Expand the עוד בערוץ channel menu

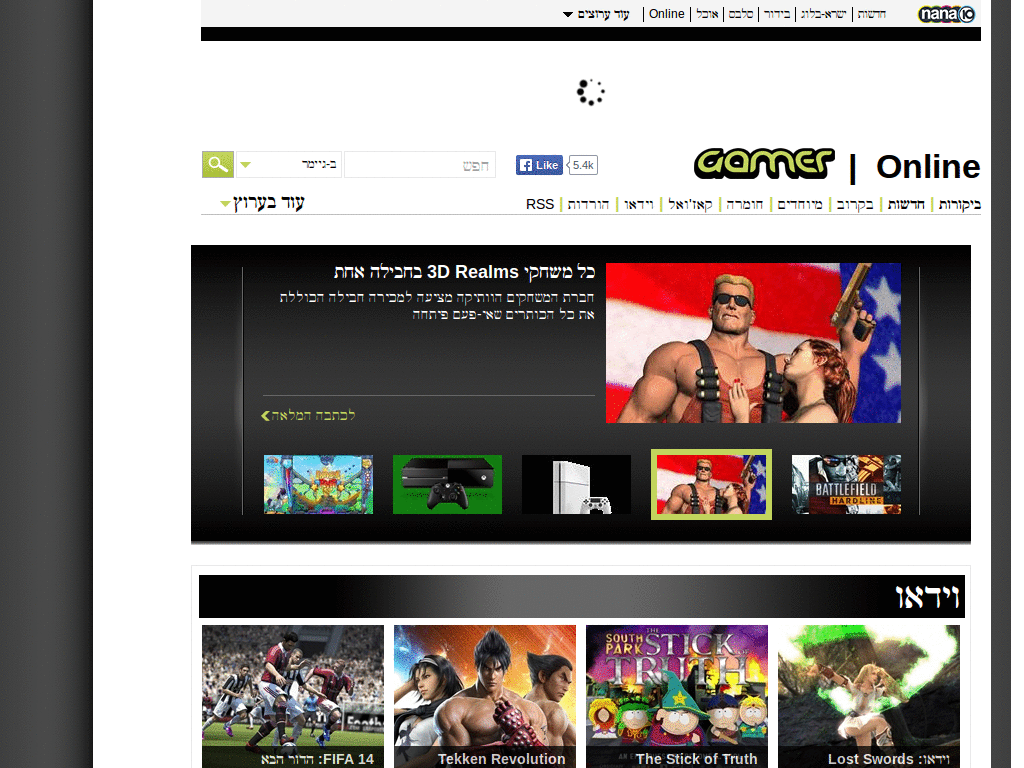[x=263, y=203]
